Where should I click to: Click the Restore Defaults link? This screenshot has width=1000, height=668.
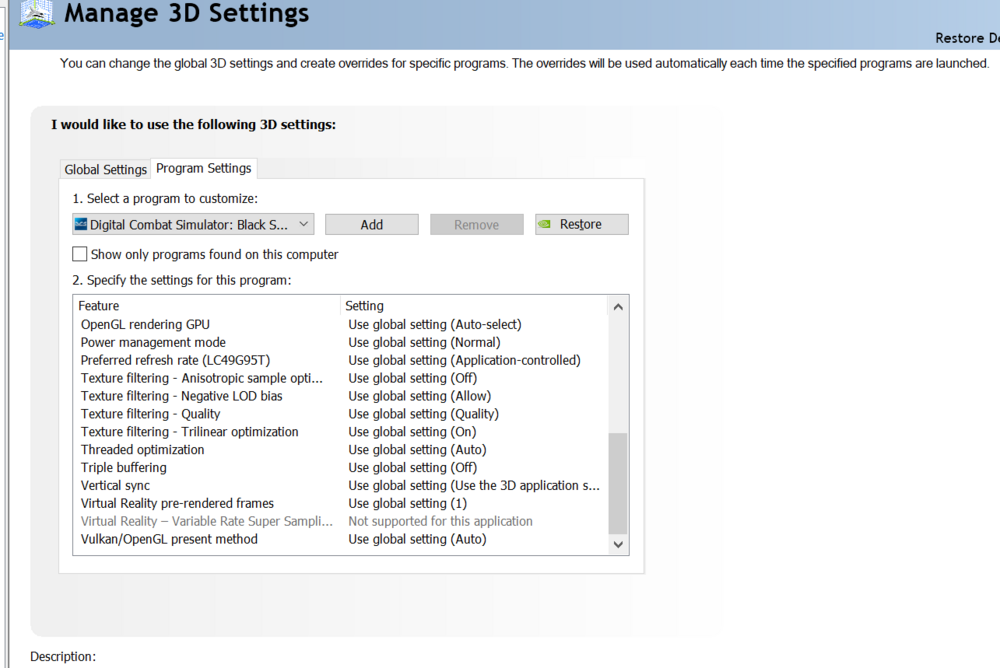point(967,38)
